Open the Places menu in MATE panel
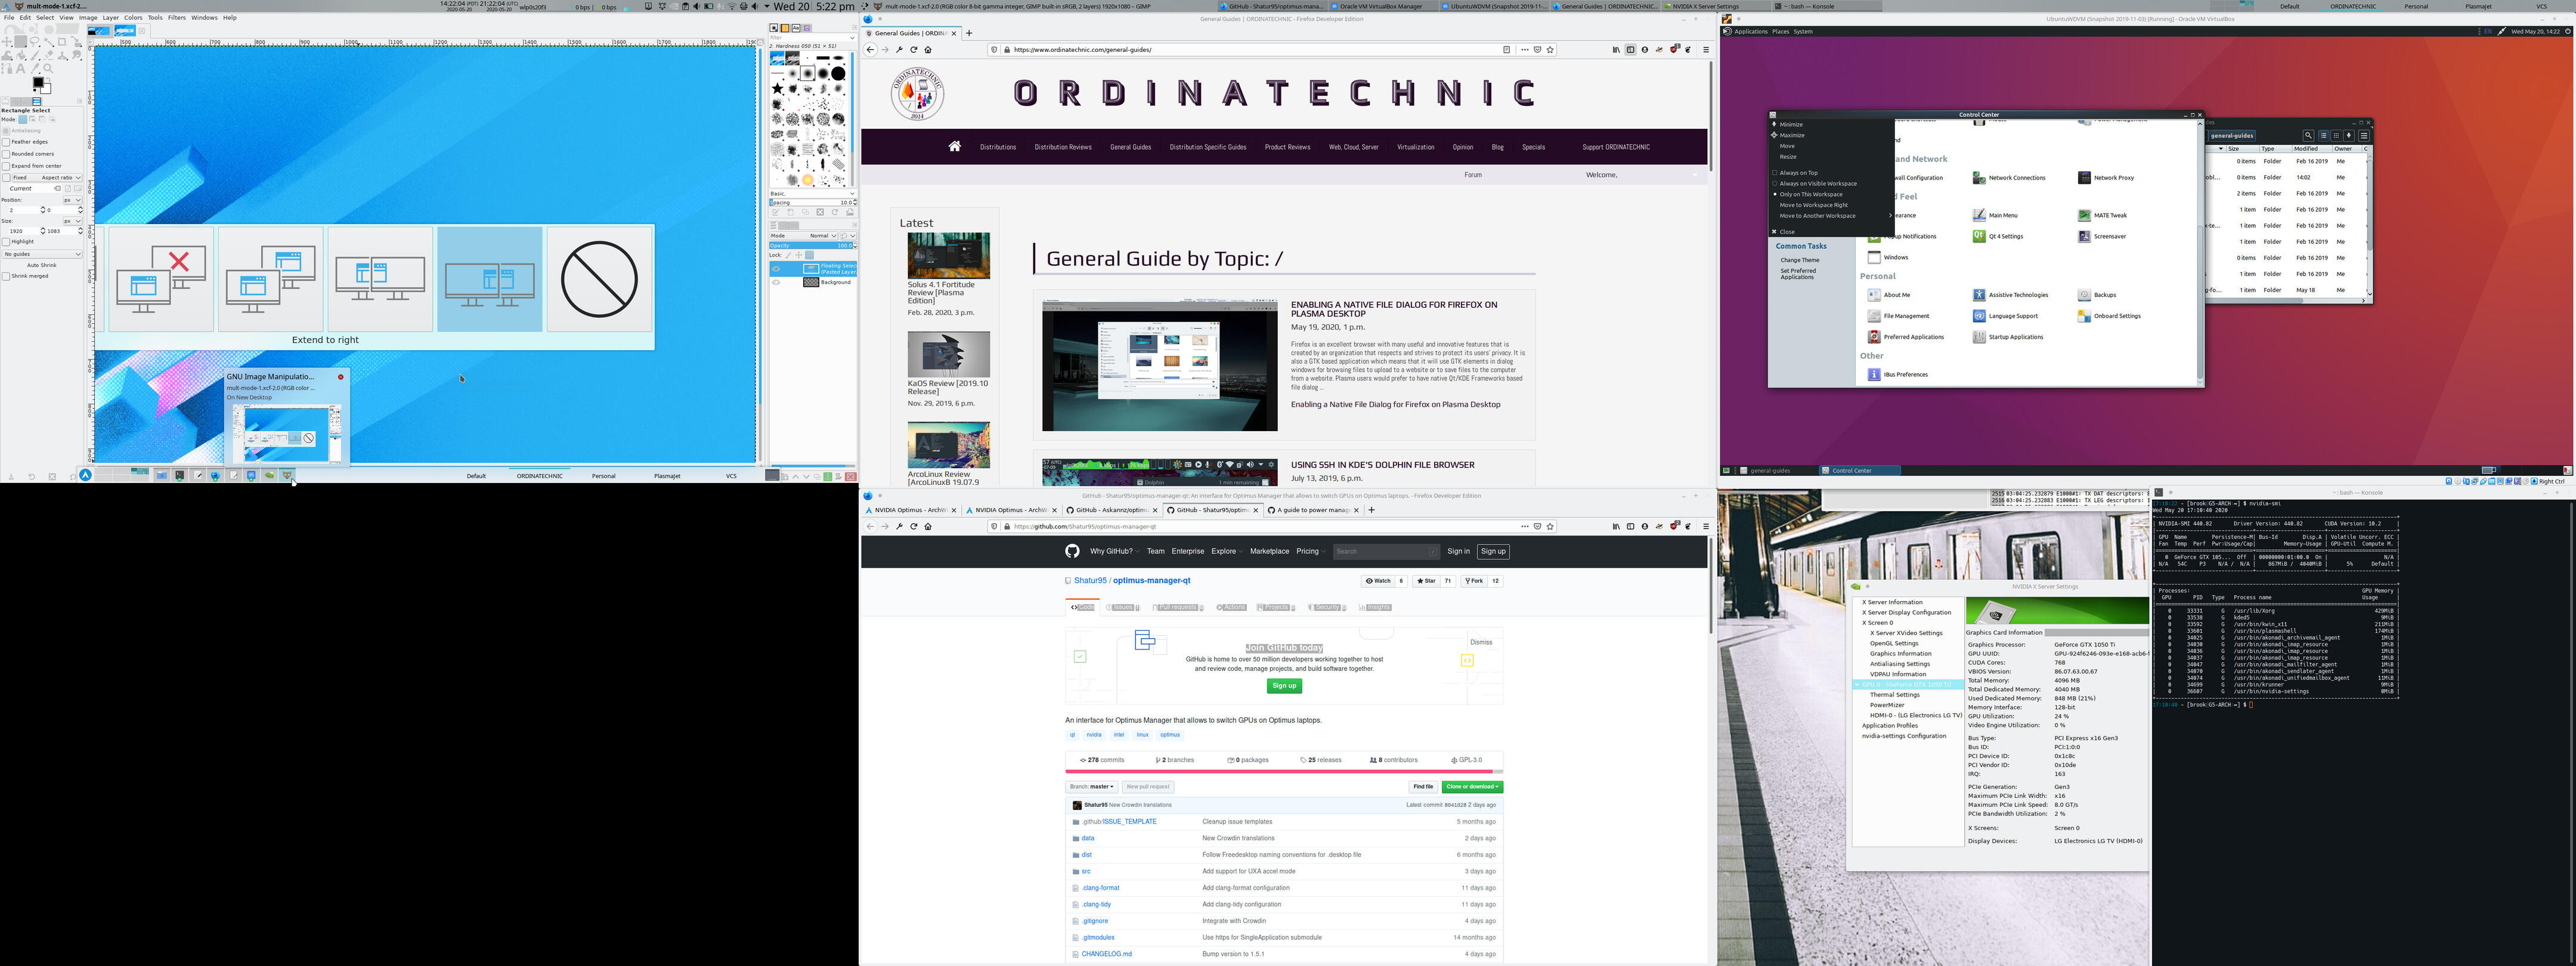The image size is (2576, 966). click(1780, 31)
